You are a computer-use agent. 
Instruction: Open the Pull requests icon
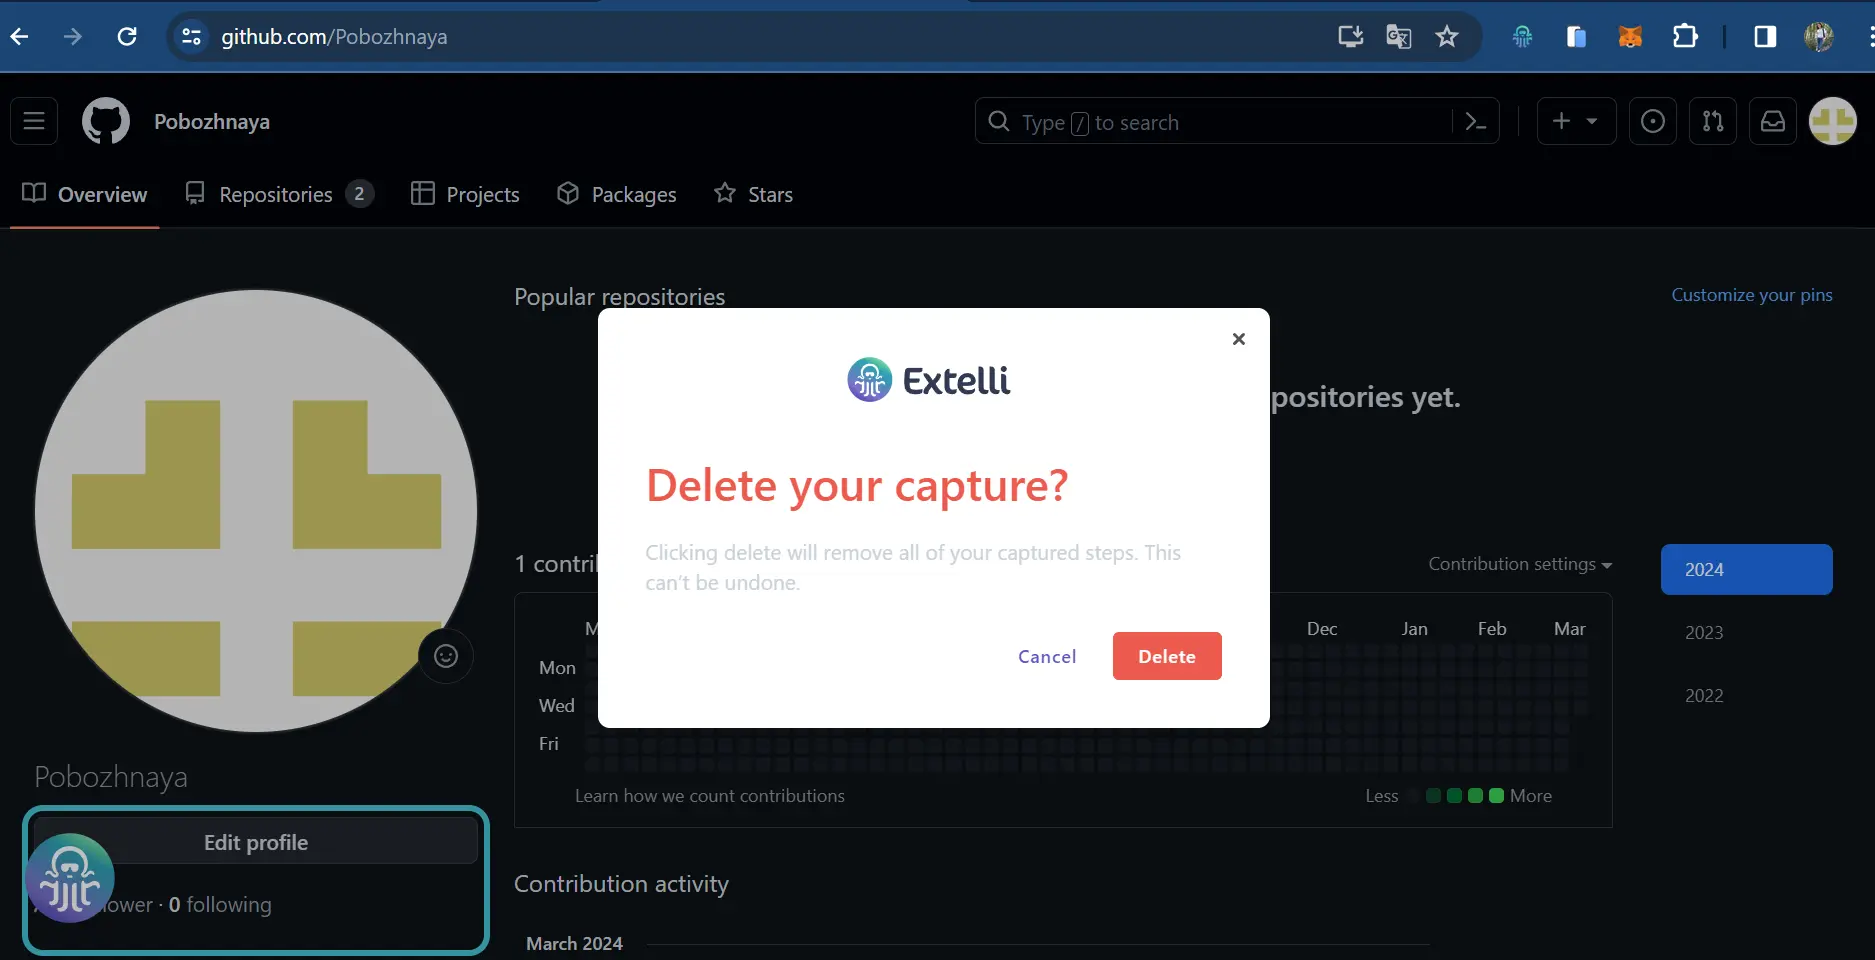coord(1713,121)
